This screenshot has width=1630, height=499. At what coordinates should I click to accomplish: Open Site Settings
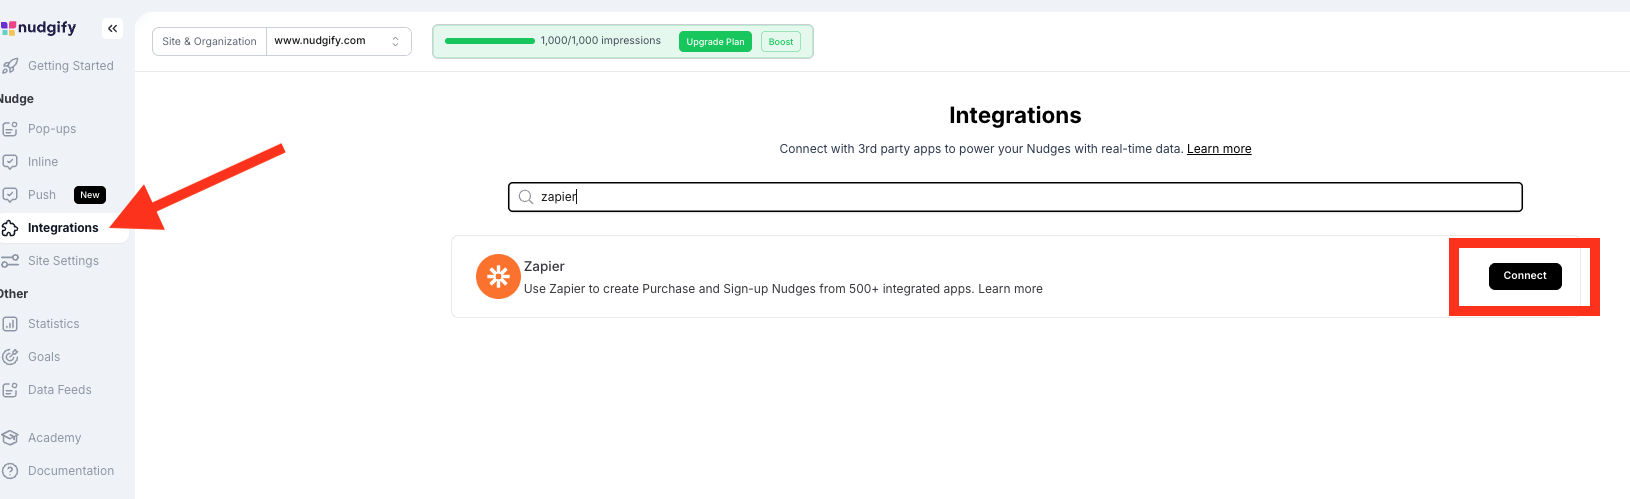(x=63, y=261)
